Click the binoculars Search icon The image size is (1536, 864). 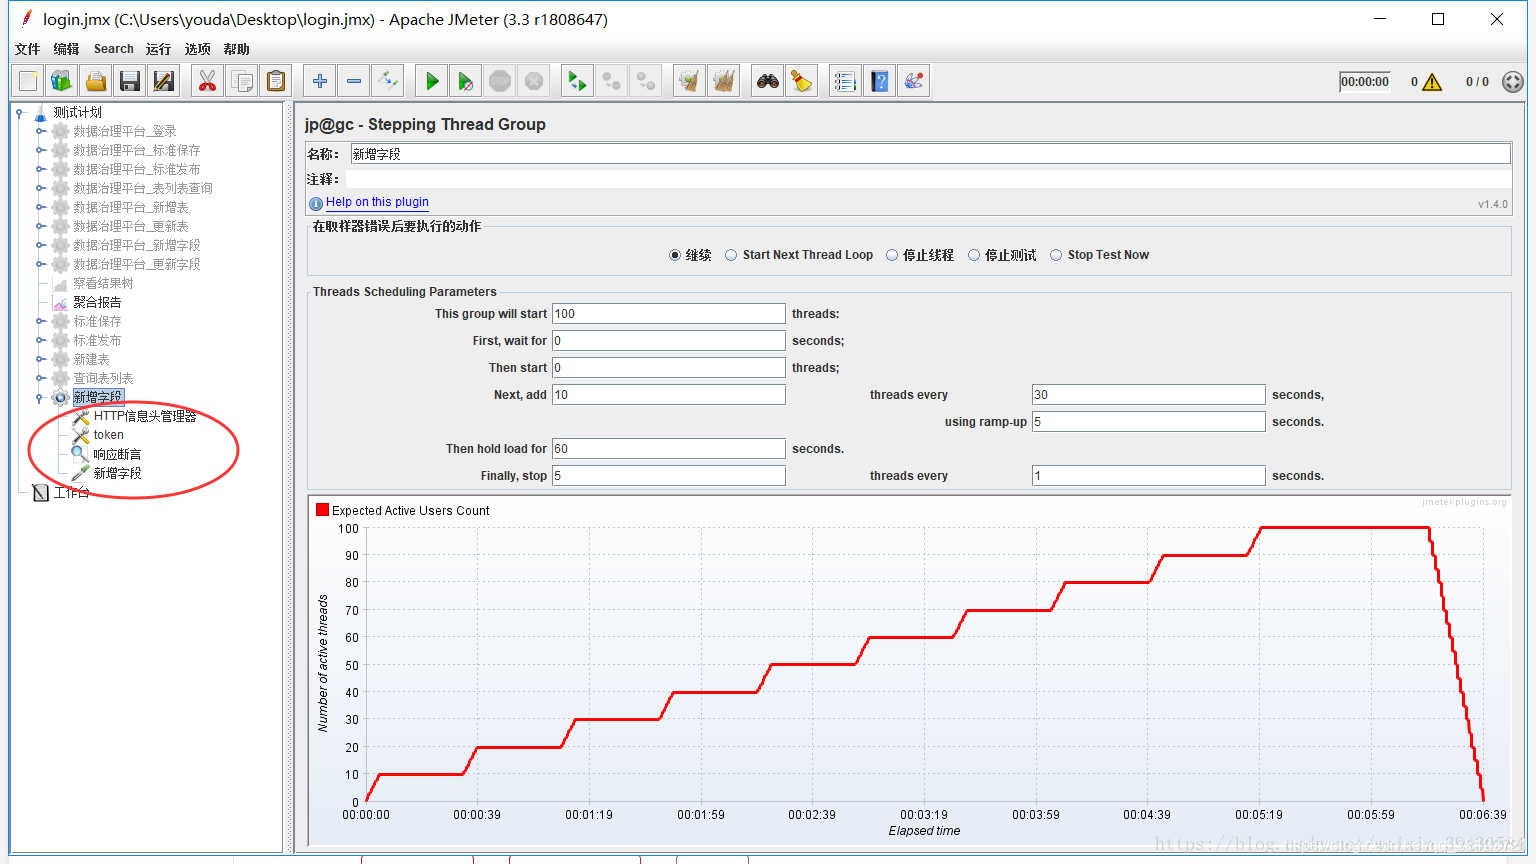pos(768,81)
